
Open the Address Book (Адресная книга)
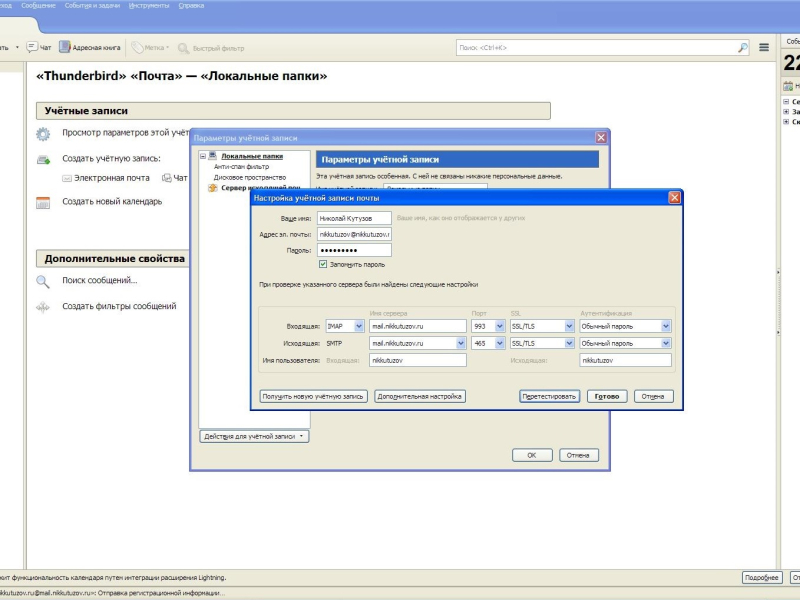pyautogui.click(x=90, y=47)
